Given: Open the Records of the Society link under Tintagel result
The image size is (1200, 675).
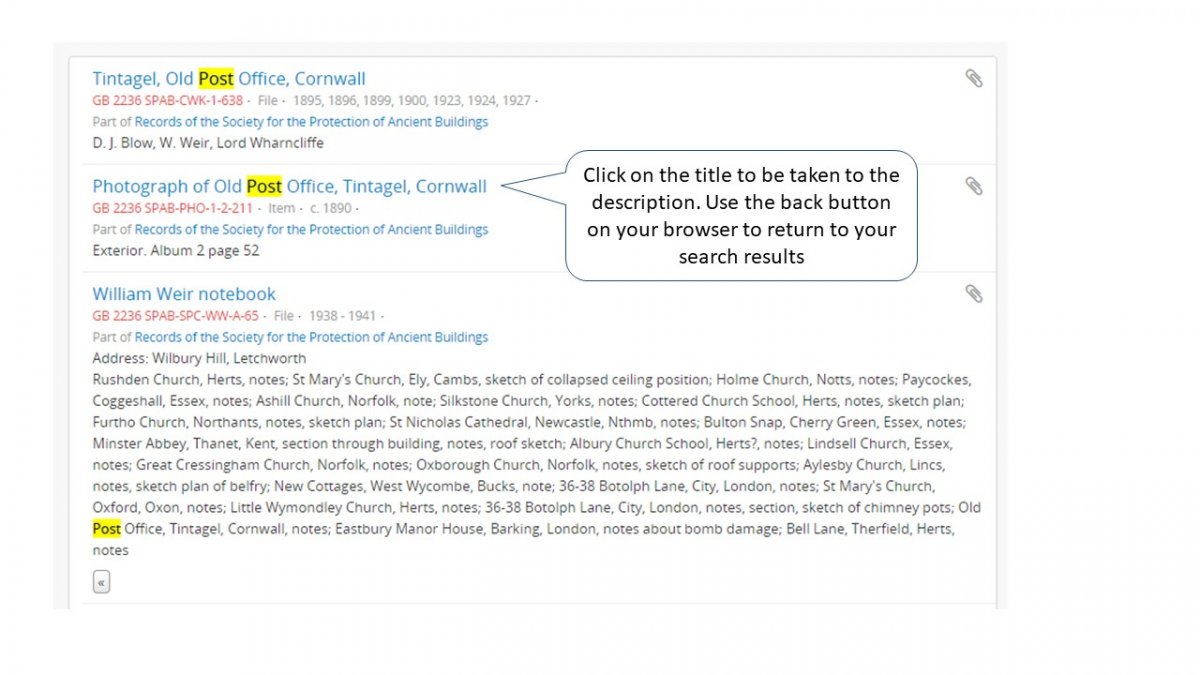Looking at the screenshot, I should (x=311, y=122).
